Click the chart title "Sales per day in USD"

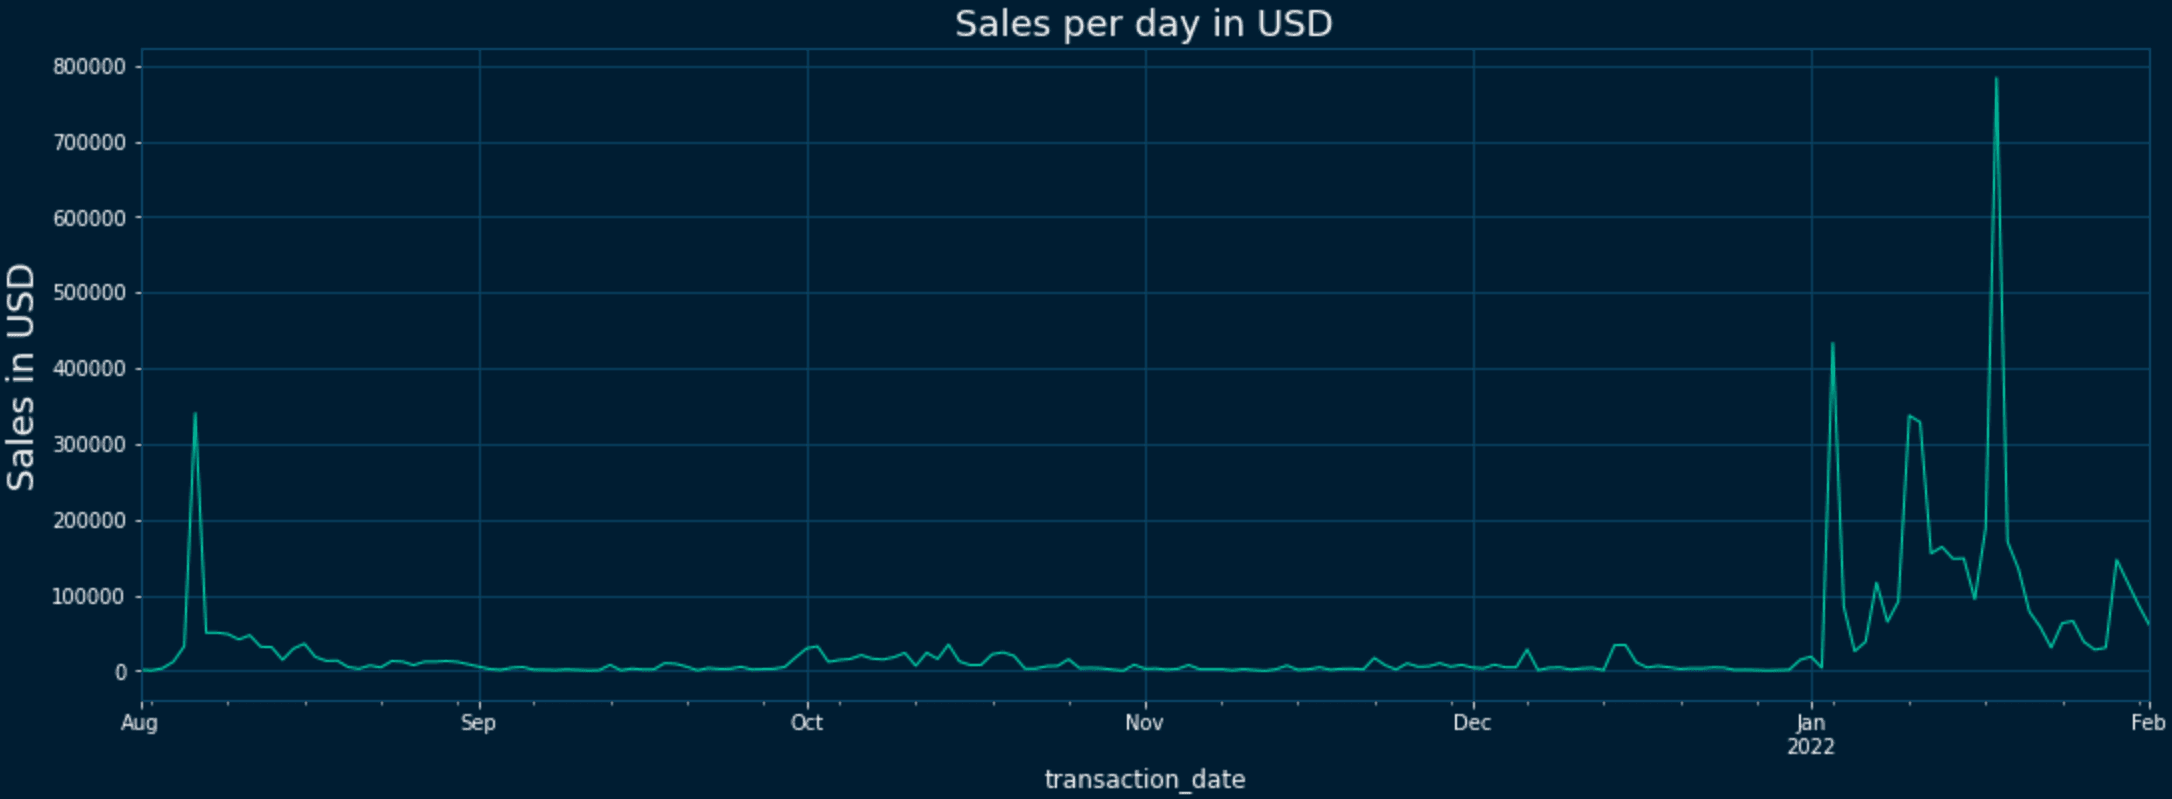tap(1143, 24)
